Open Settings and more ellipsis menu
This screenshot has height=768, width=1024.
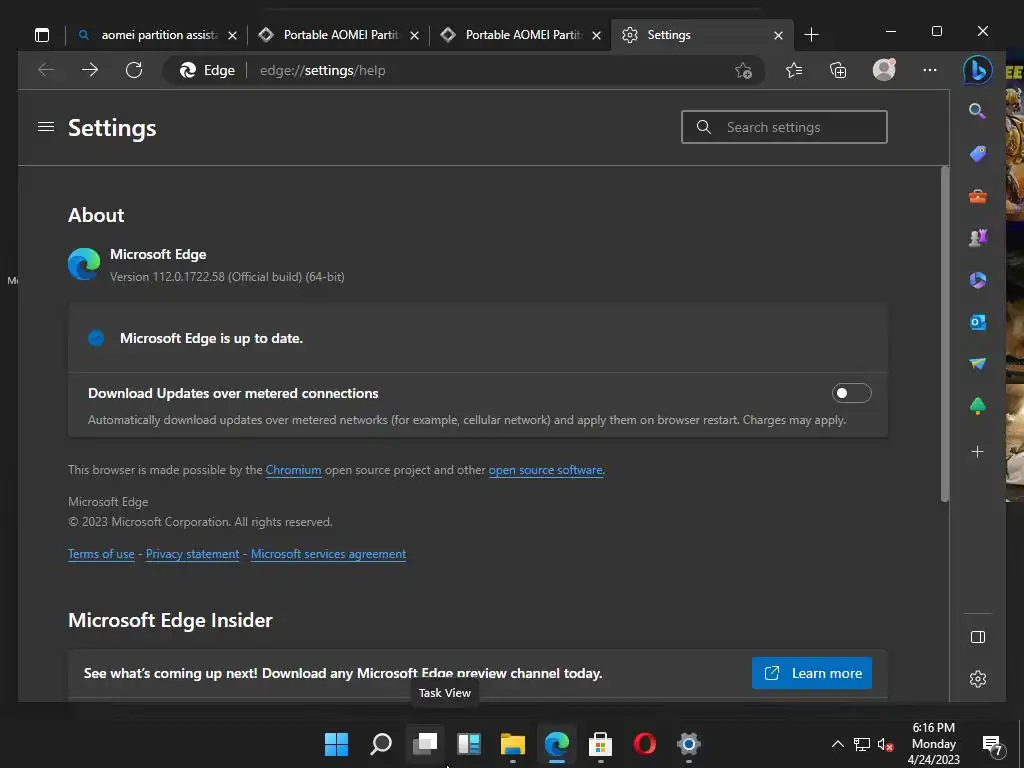(930, 70)
